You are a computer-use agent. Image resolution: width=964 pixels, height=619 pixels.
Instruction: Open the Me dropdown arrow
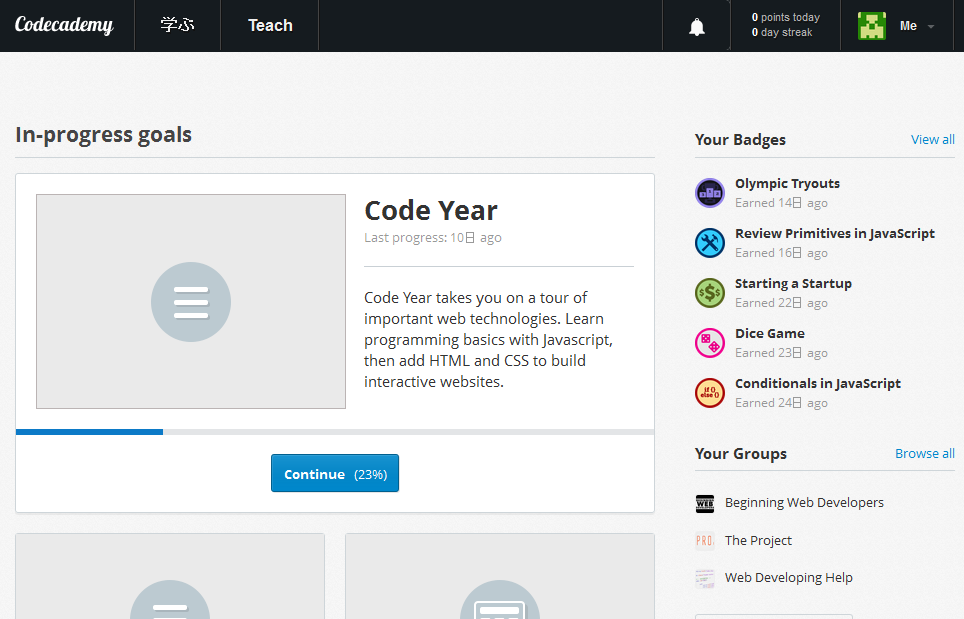click(931, 26)
